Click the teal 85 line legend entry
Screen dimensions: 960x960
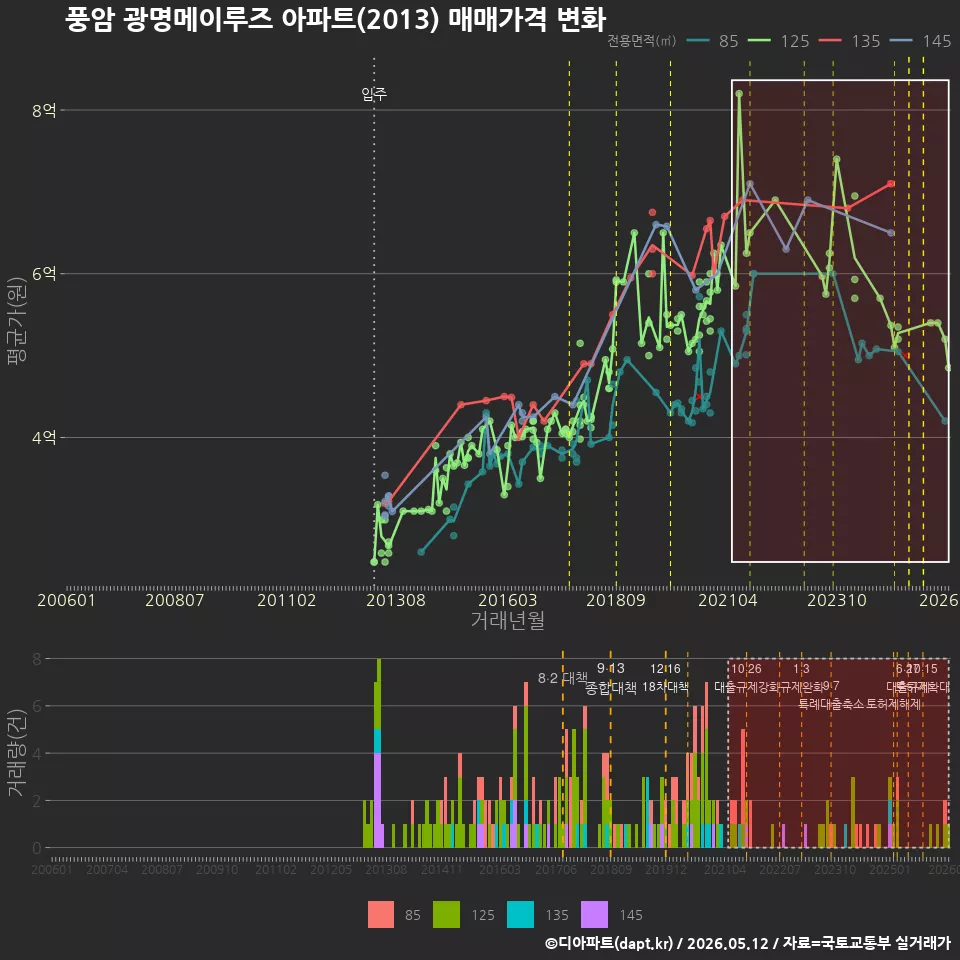713,41
